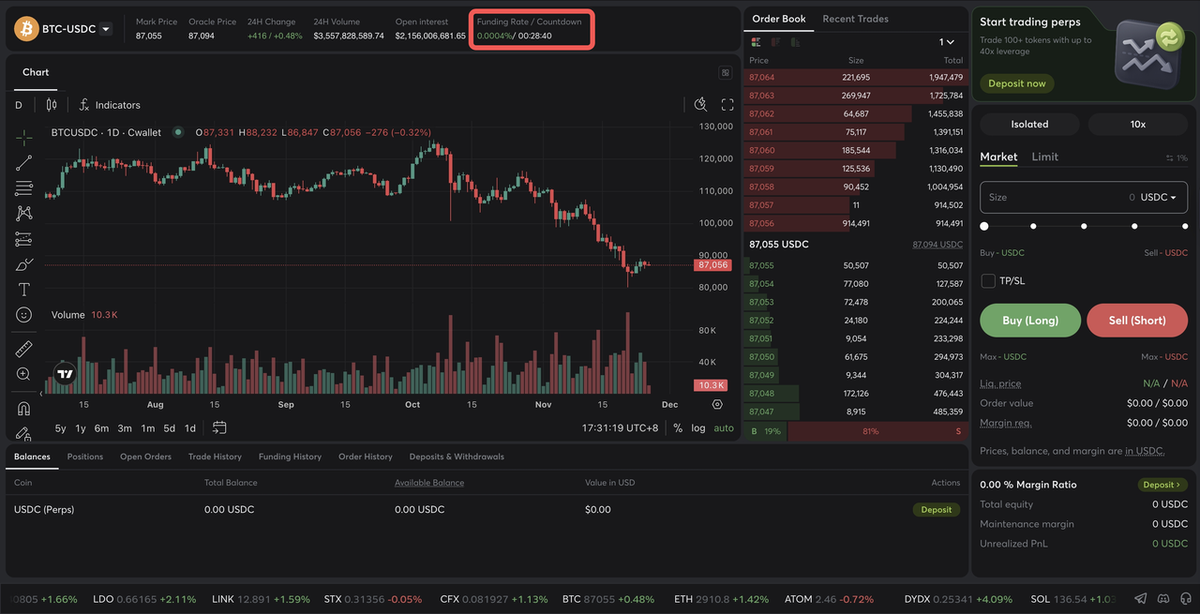Screen dimensions: 1200x614
Task: Select the Order Book tab
Action: [x=779, y=19]
